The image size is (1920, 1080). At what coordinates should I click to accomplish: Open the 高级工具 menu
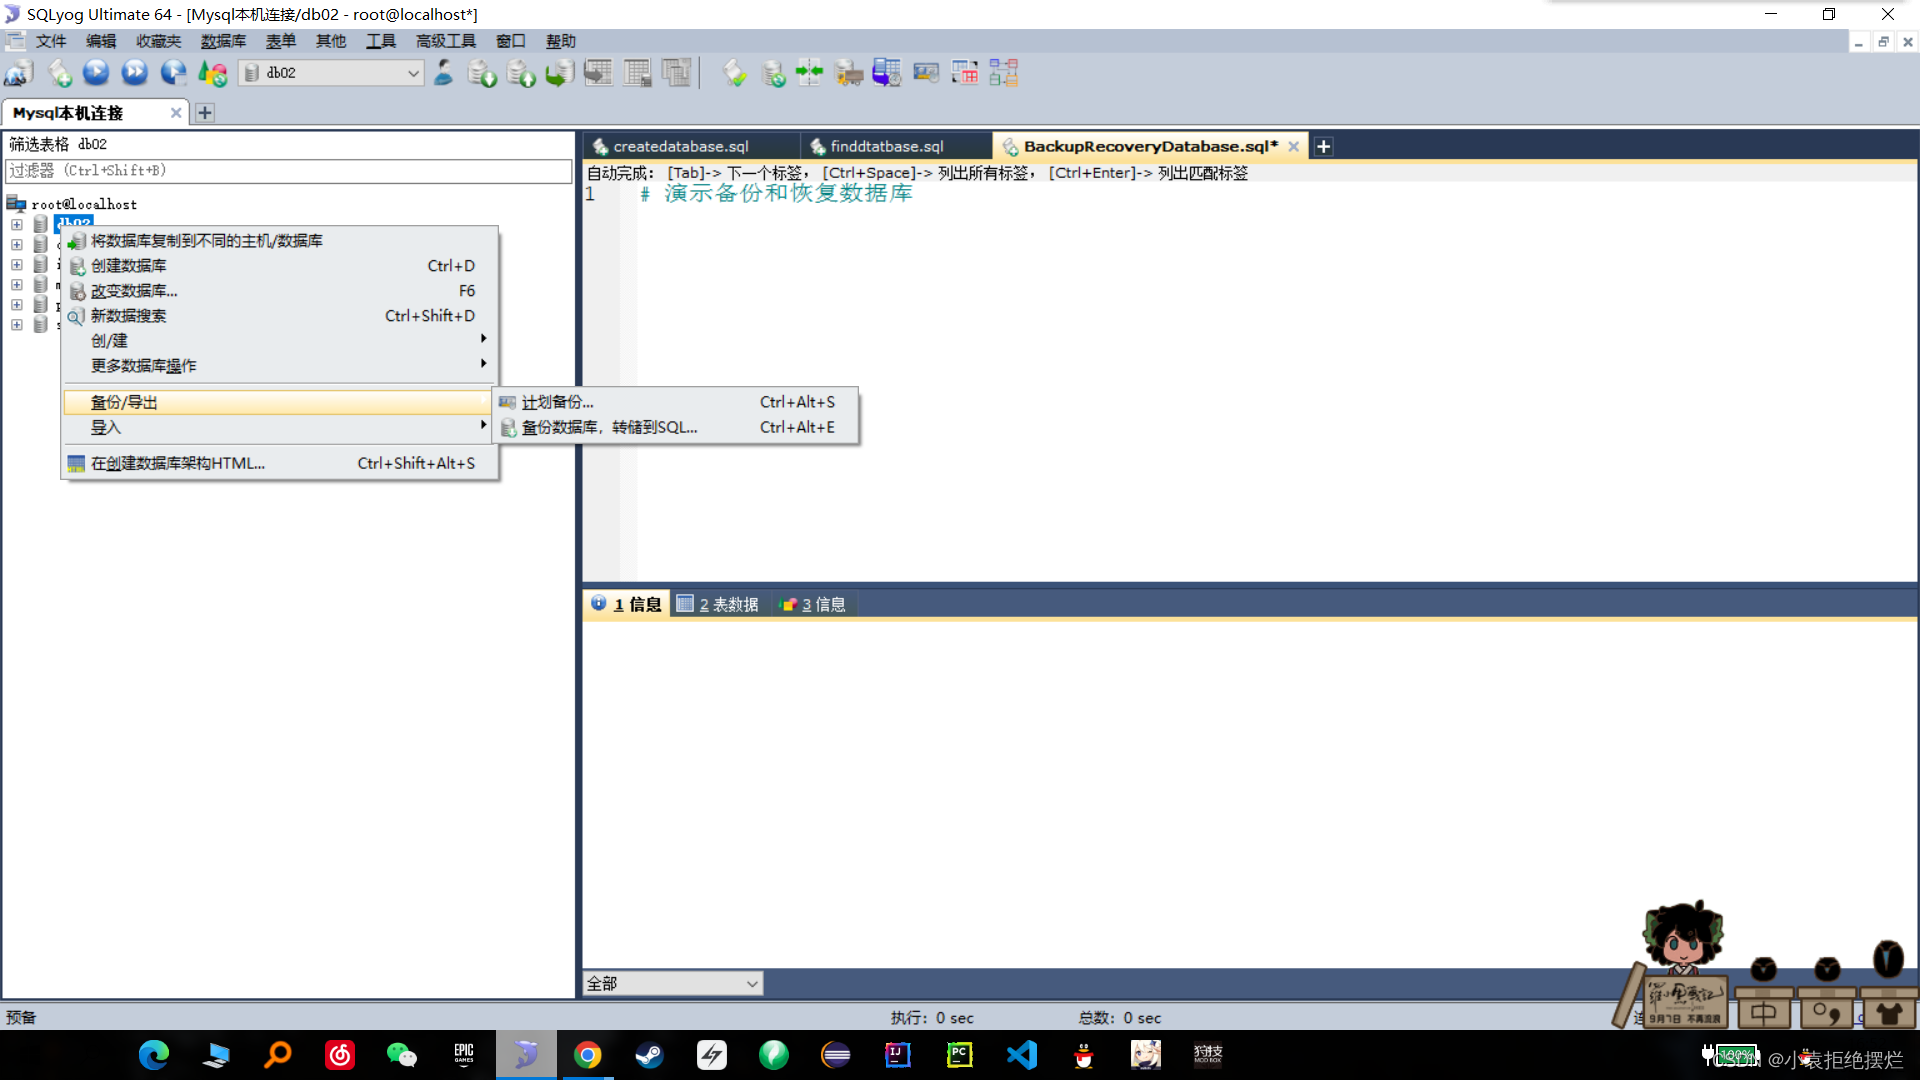click(445, 41)
